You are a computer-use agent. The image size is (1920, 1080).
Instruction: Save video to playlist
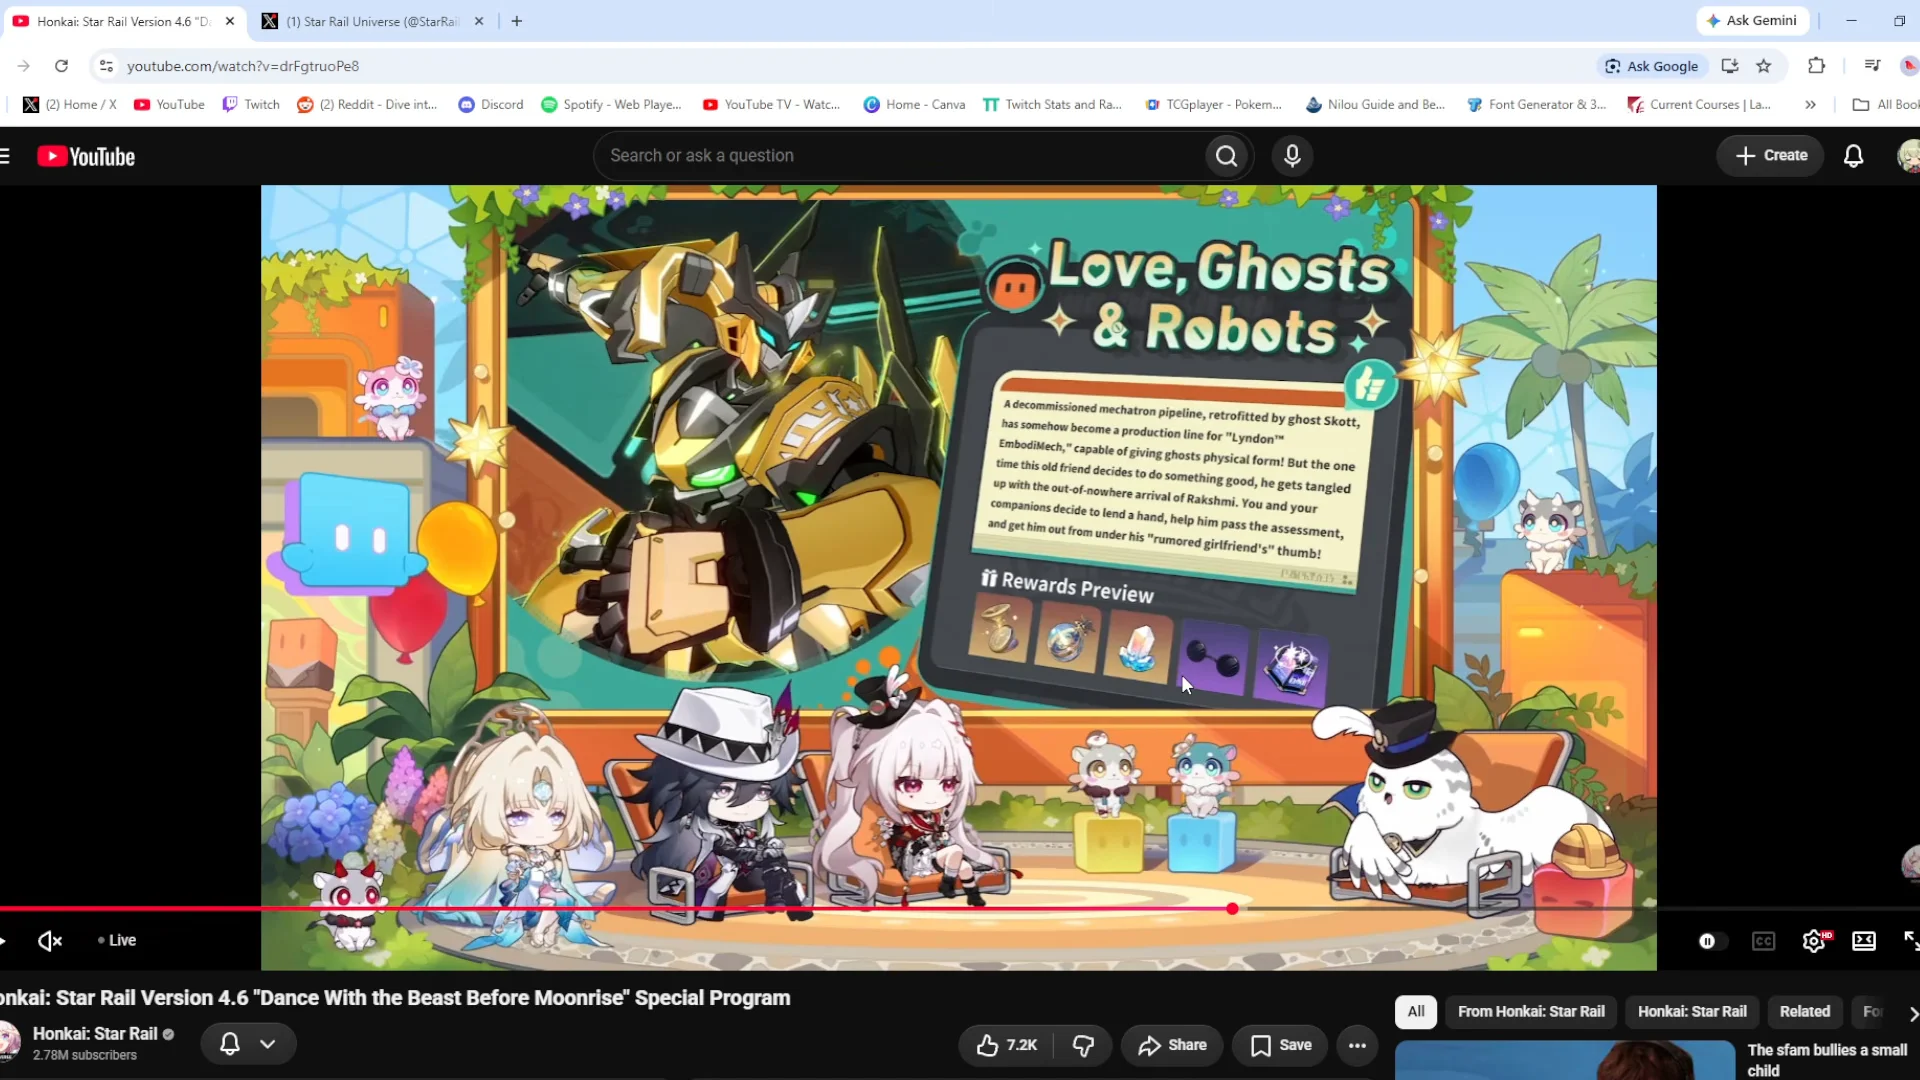(x=1281, y=1045)
